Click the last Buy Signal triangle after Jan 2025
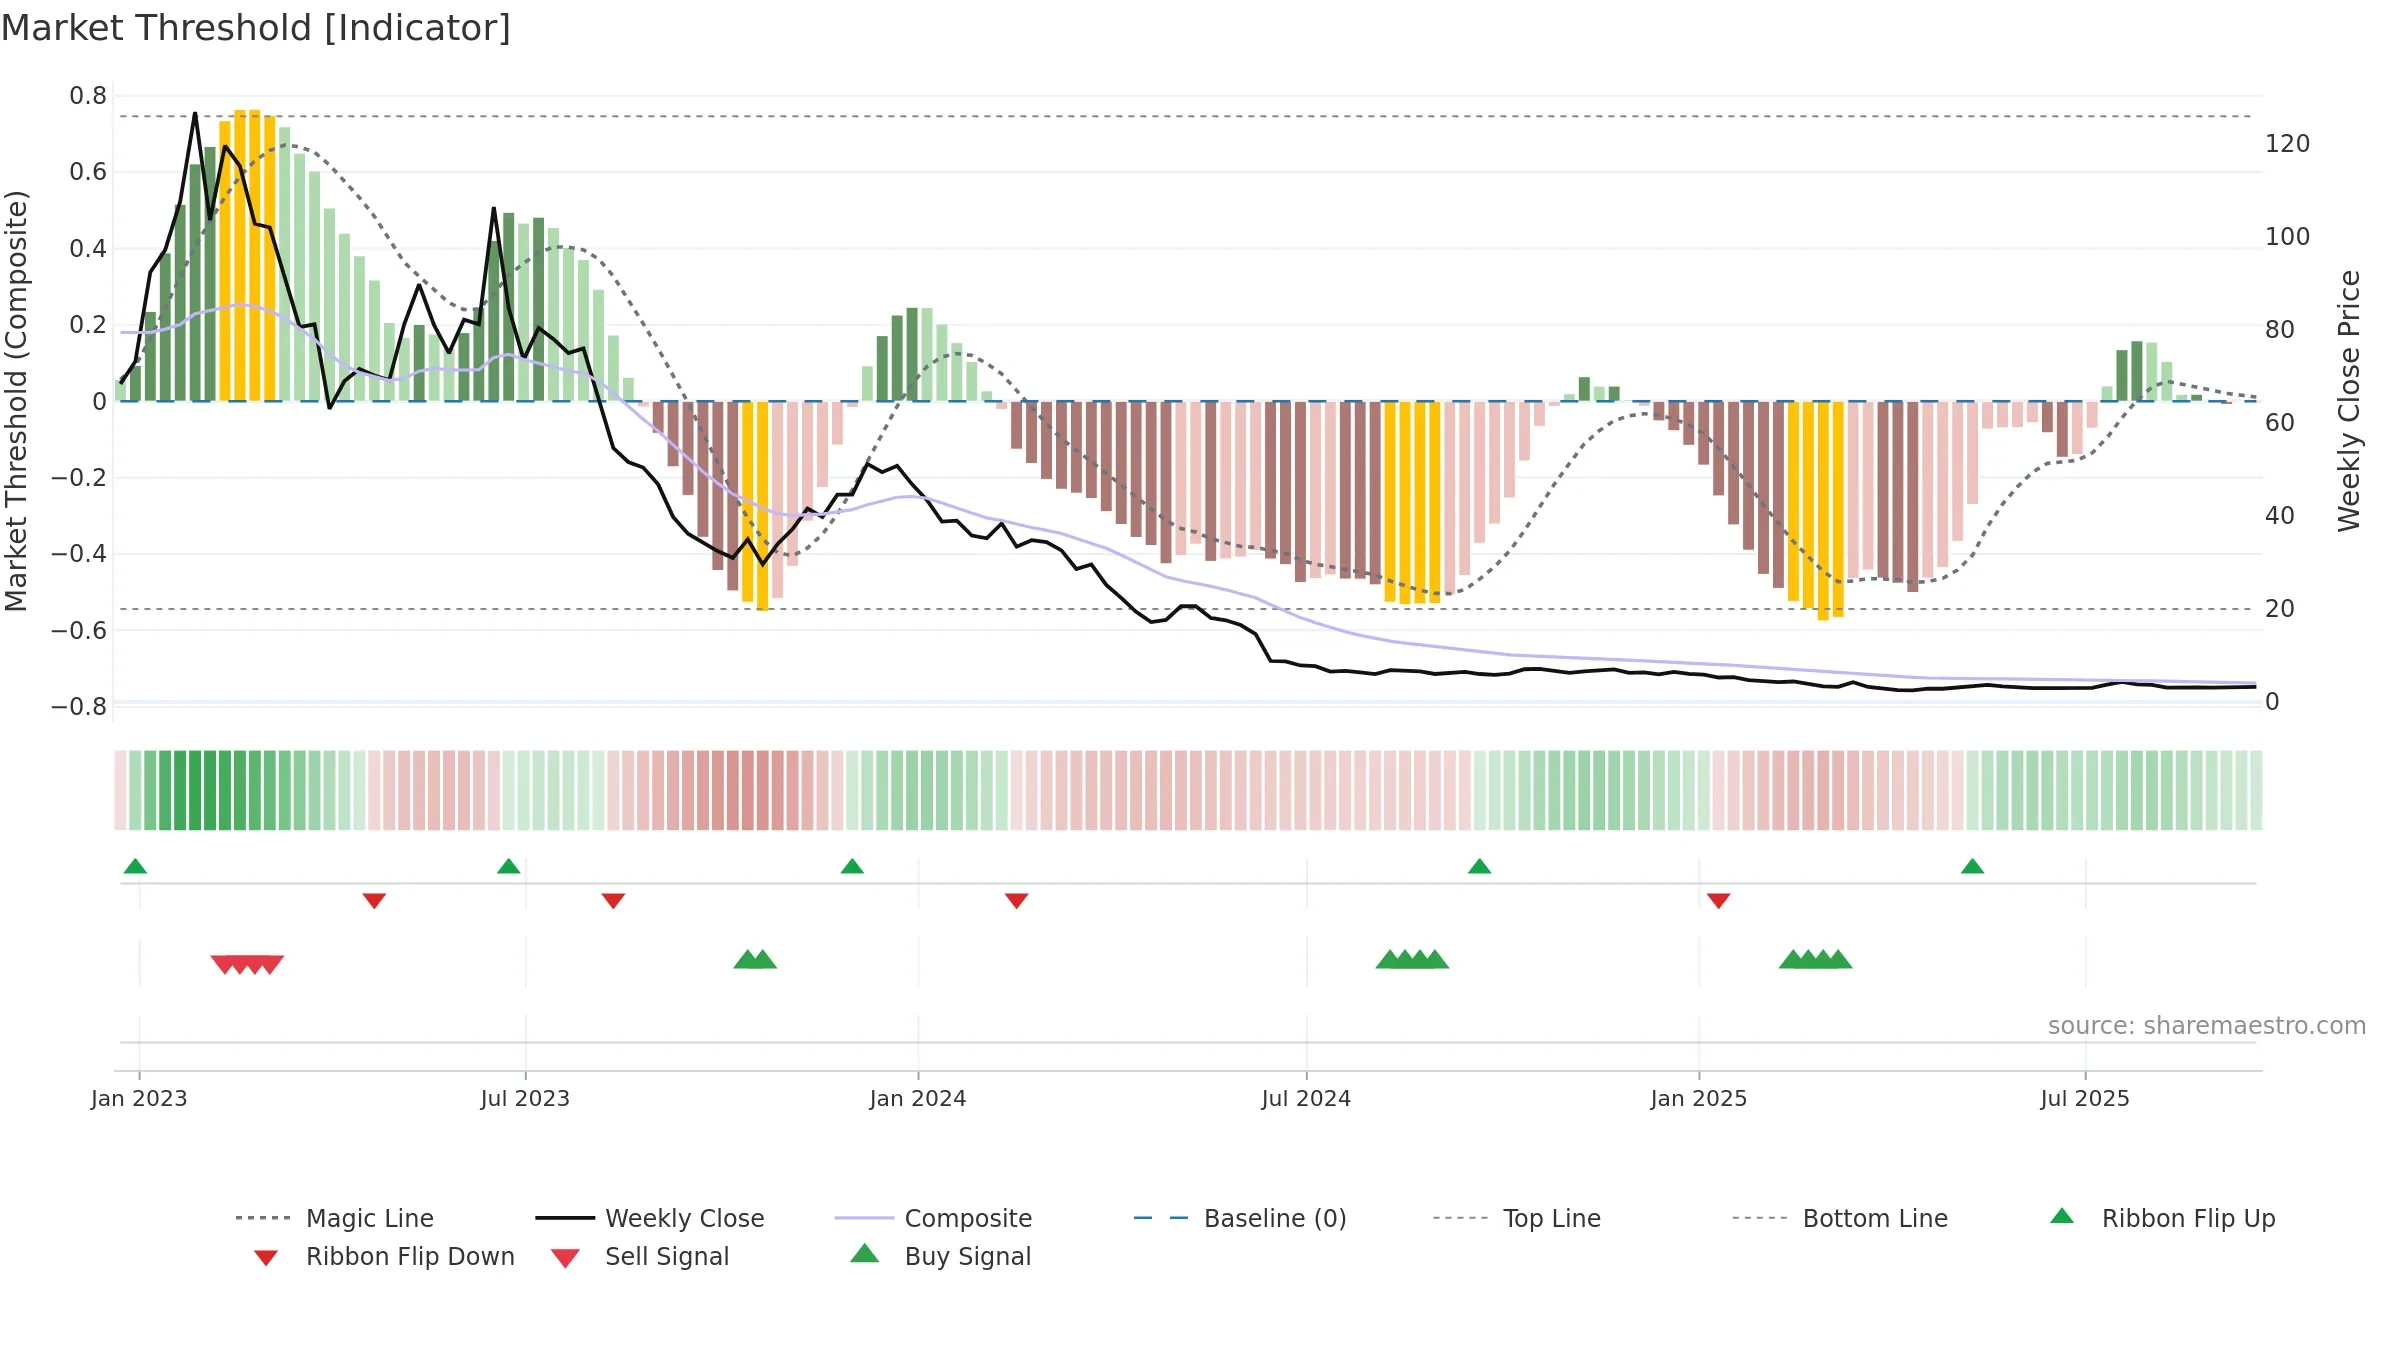The width and height of the screenshot is (2400, 1350). (x=1838, y=959)
